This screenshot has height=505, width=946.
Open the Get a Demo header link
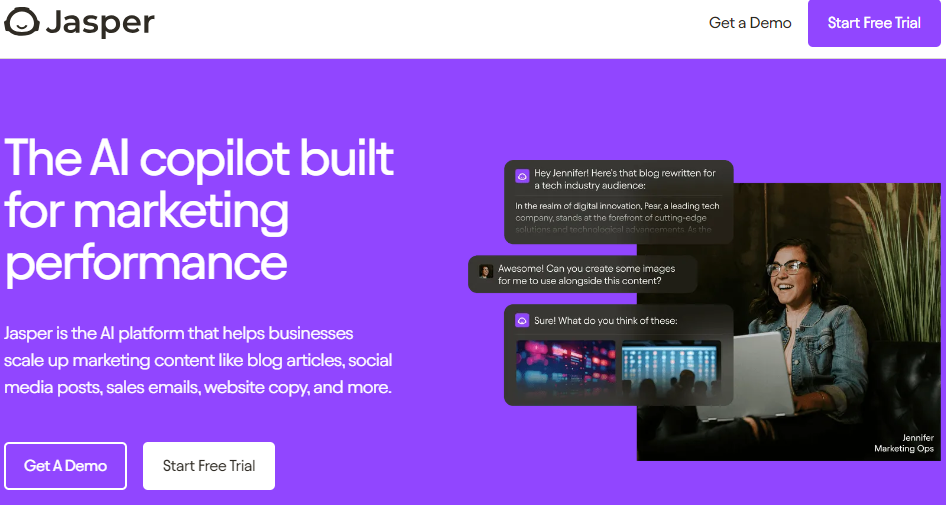click(x=750, y=23)
